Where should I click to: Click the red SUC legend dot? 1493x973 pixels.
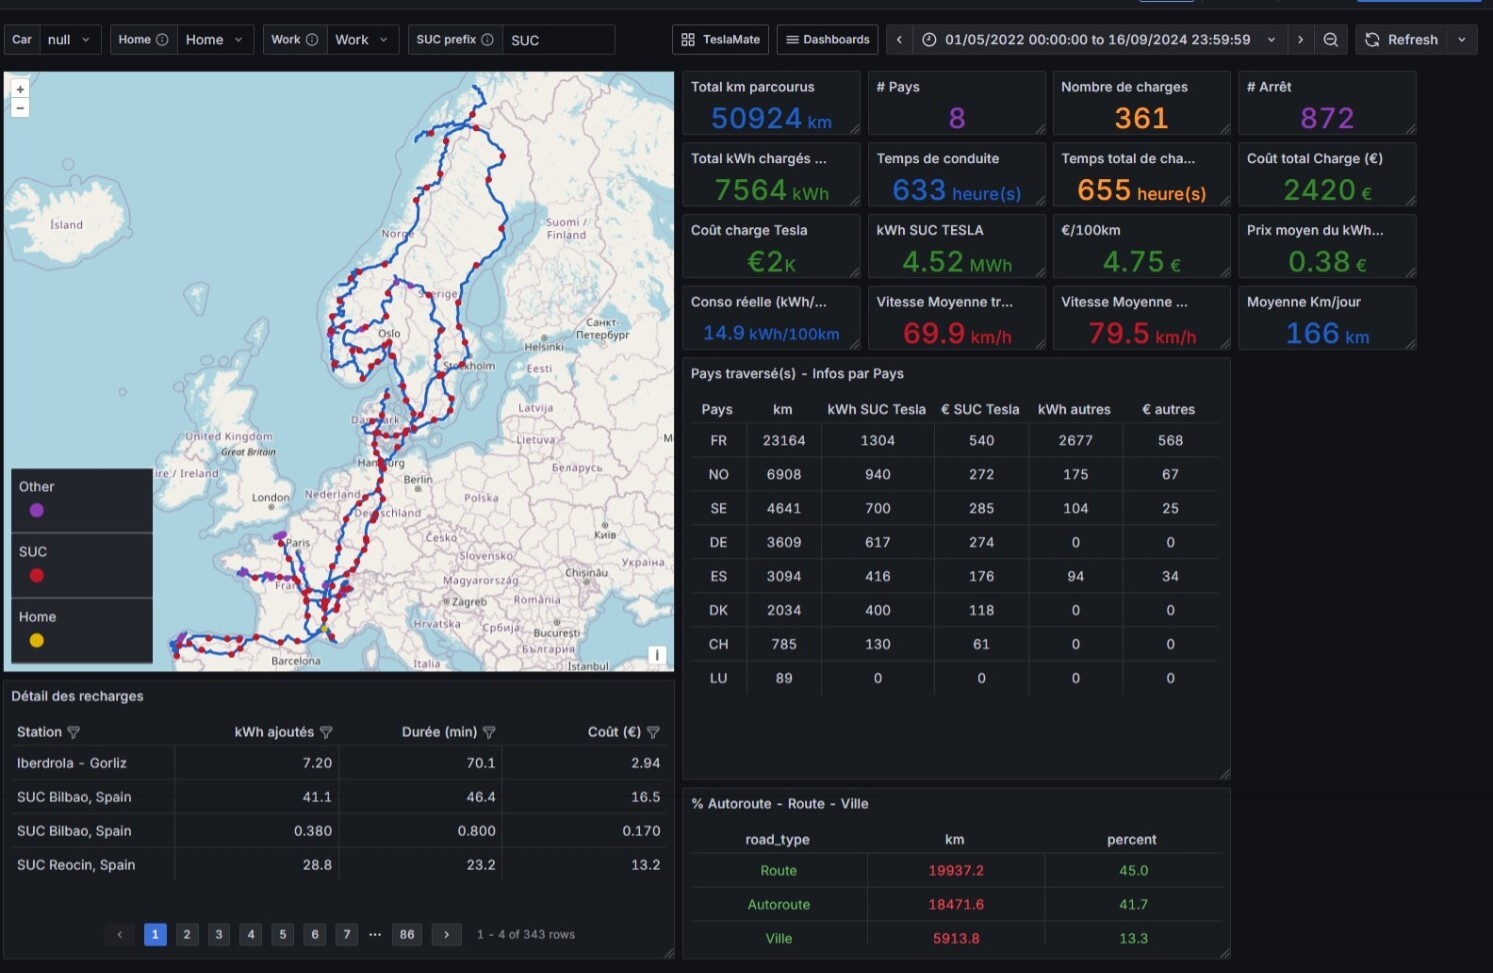tap(37, 575)
